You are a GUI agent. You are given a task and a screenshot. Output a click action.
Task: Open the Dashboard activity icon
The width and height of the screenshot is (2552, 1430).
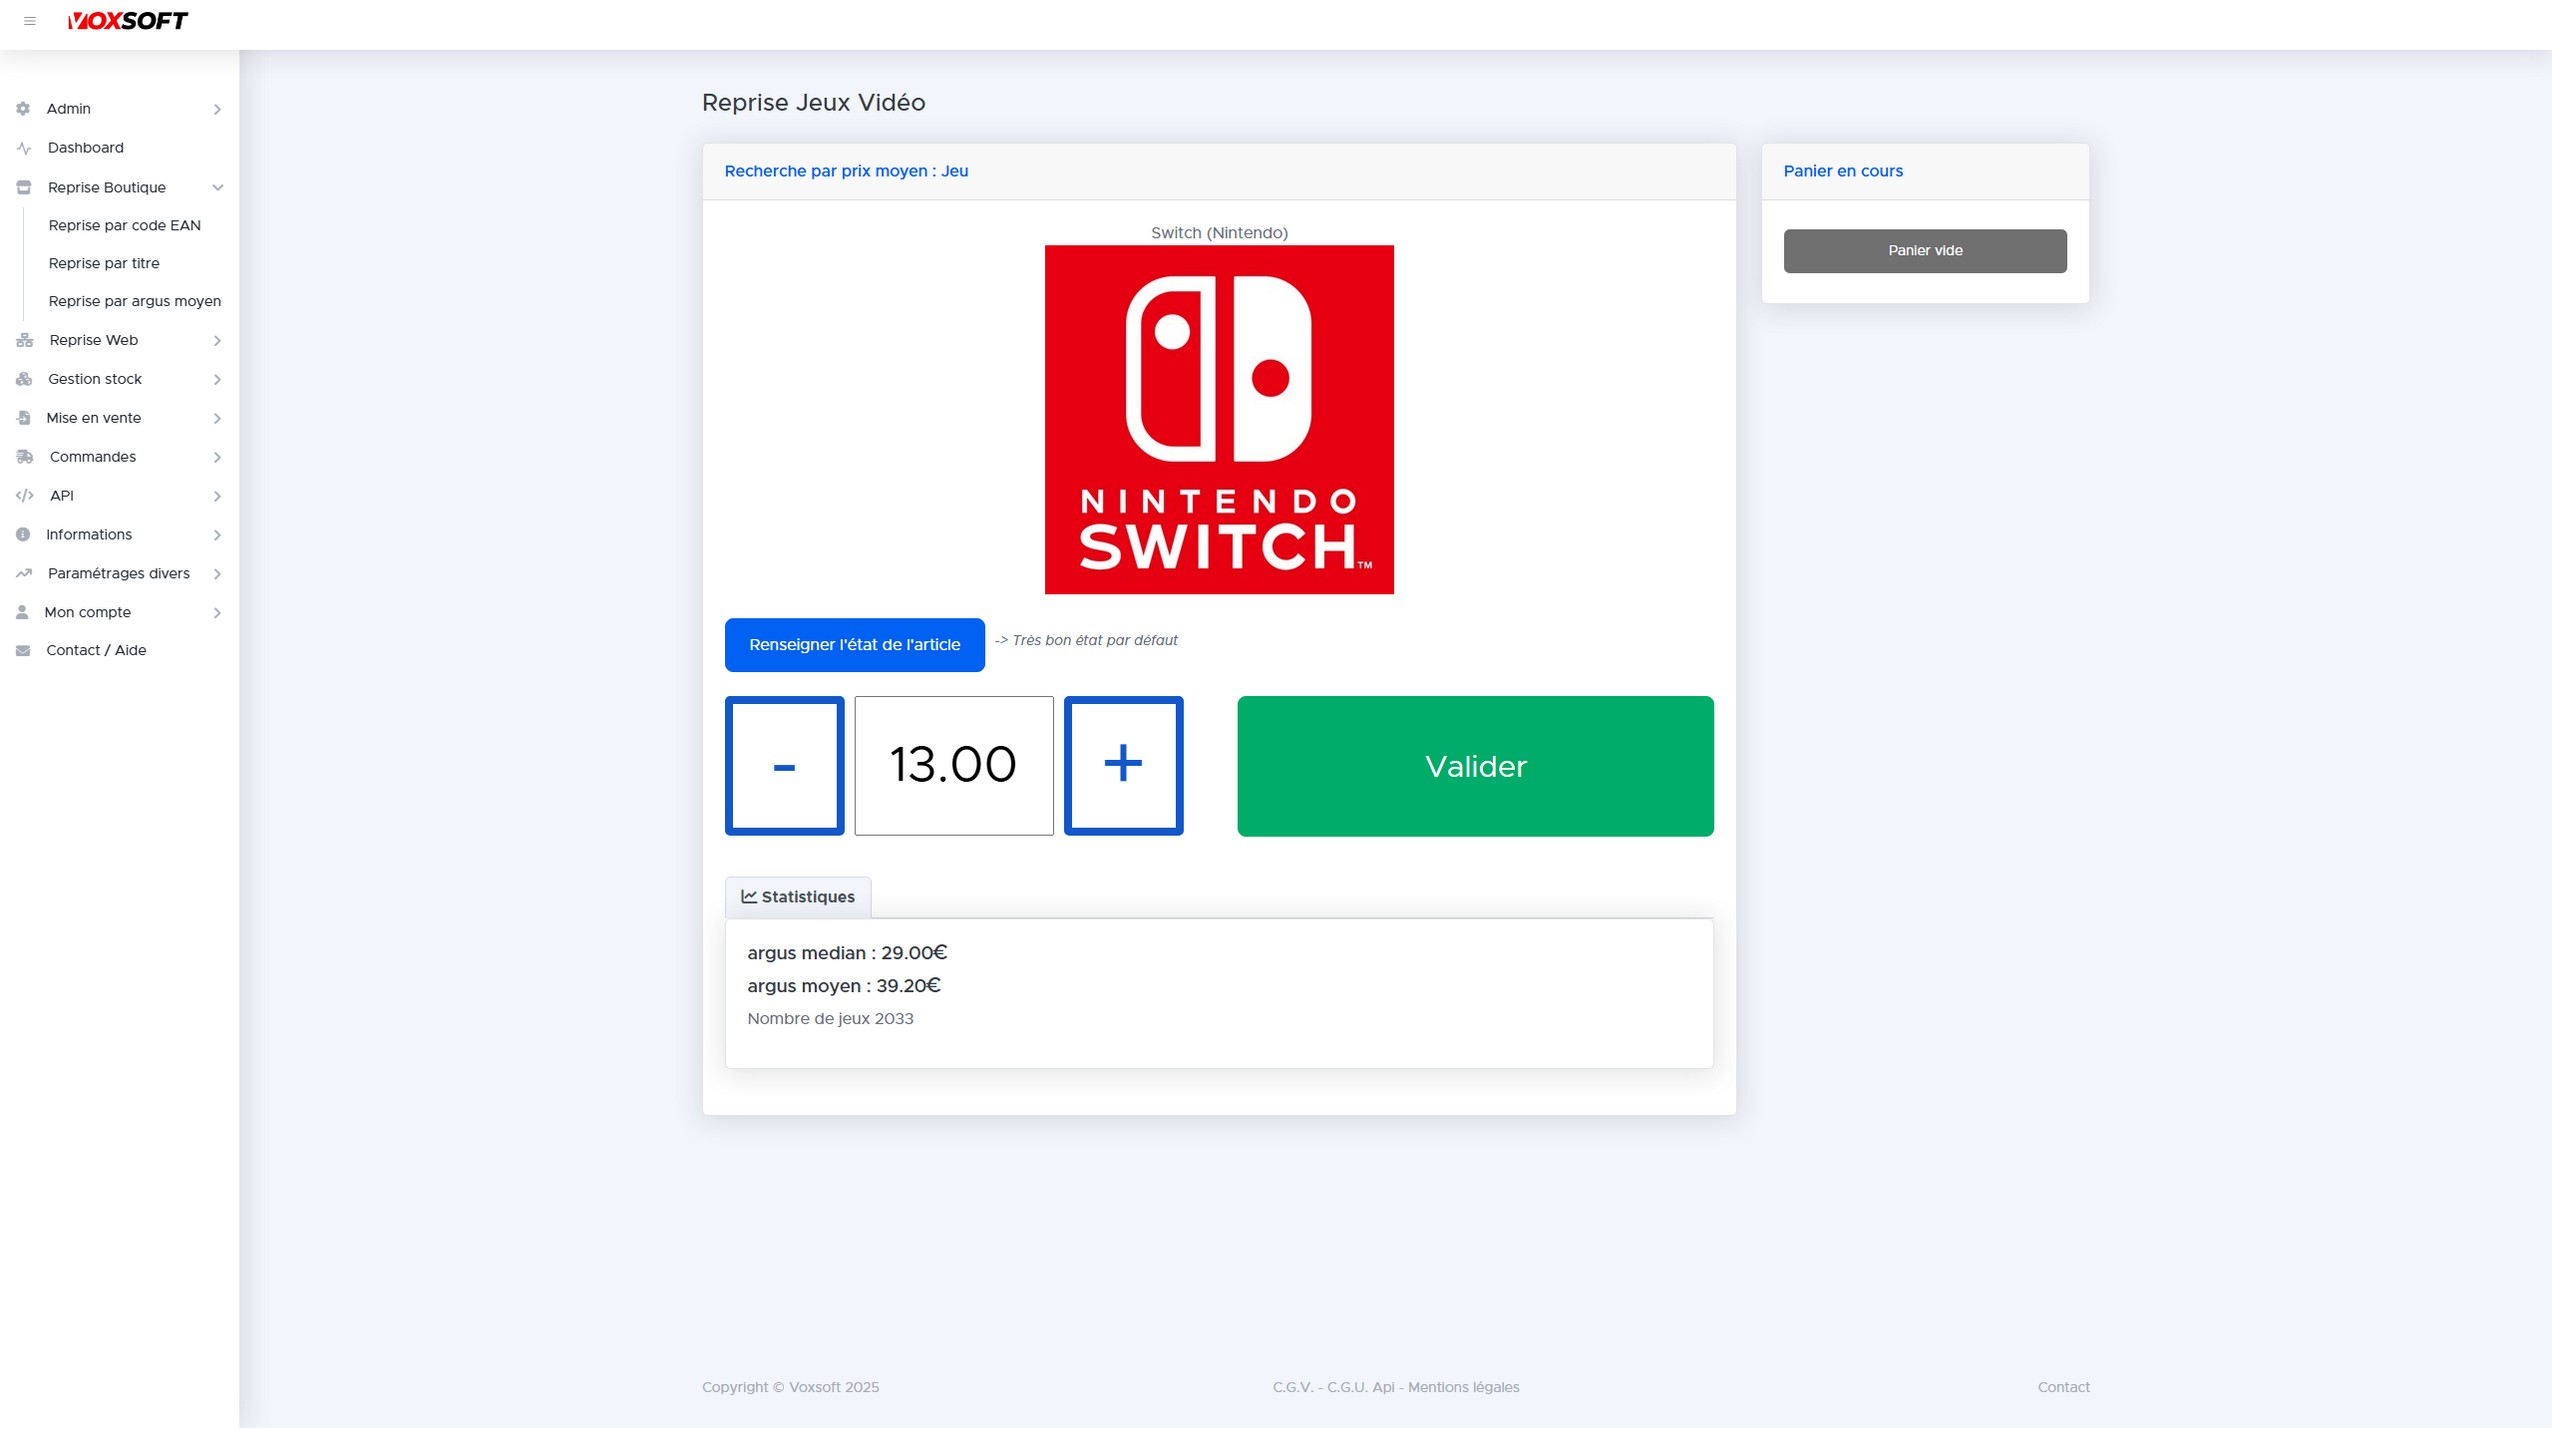pos(24,147)
